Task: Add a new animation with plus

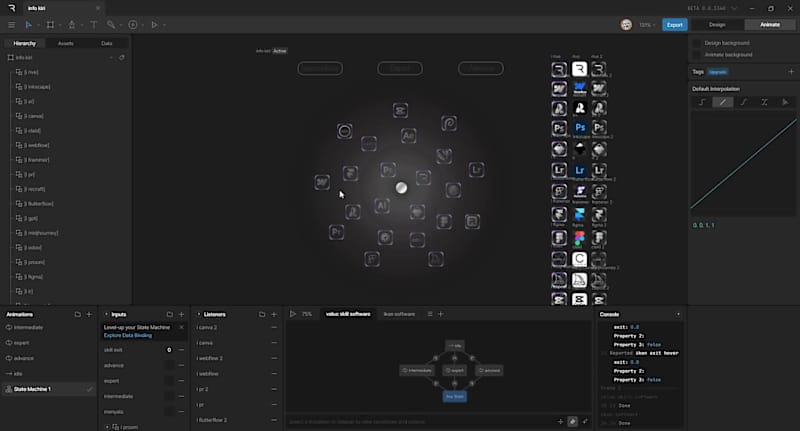Action: pyautogui.click(x=89, y=314)
